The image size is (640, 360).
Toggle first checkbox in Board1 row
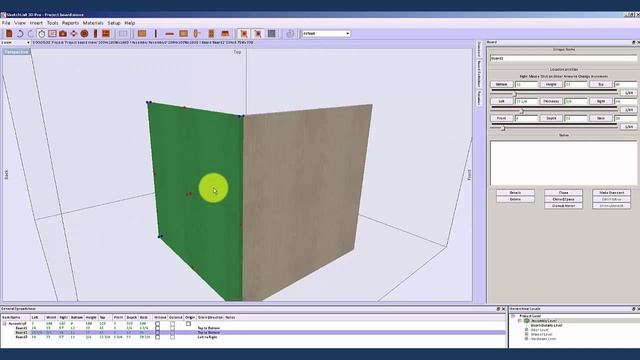[158, 328]
